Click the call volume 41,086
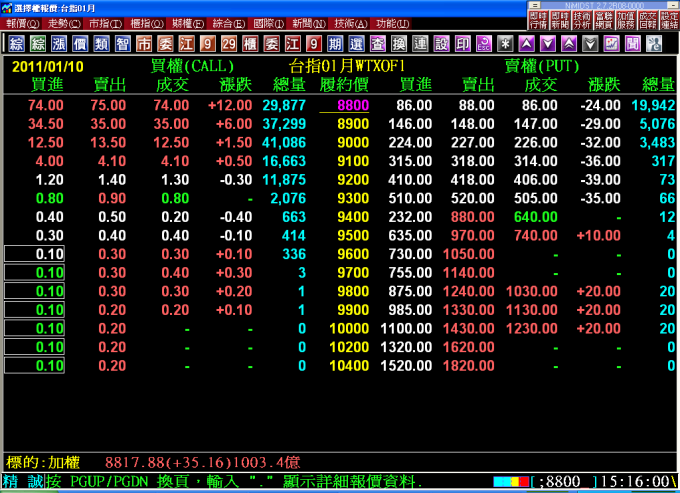The image size is (680, 493). (x=284, y=143)
